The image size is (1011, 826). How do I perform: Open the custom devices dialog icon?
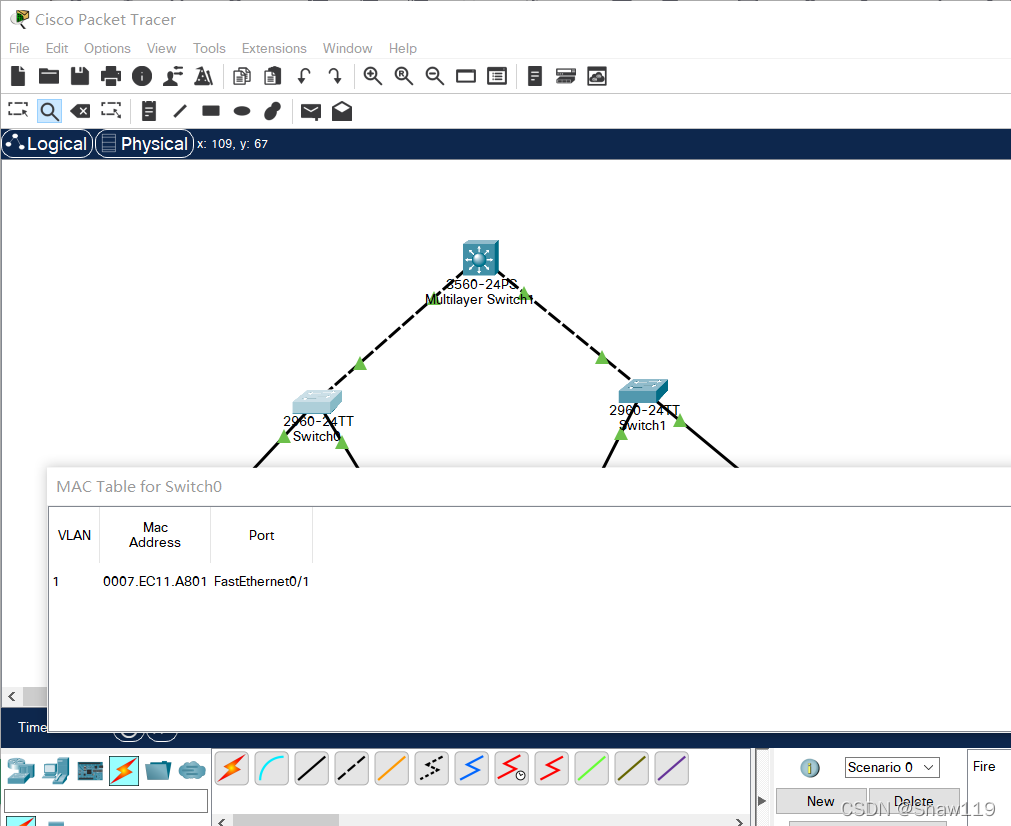point(496,76)
